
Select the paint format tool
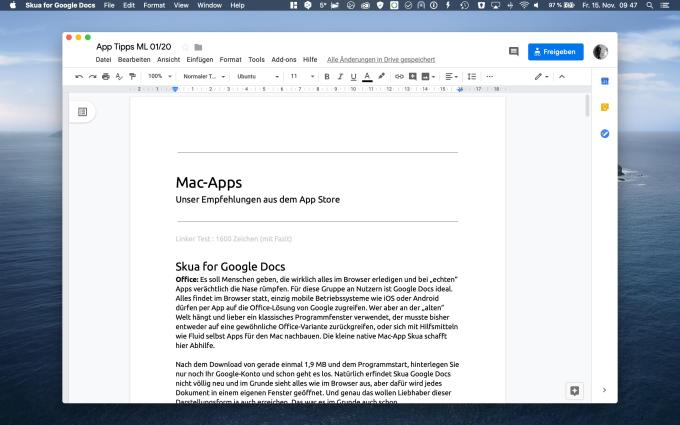[132, 77]
